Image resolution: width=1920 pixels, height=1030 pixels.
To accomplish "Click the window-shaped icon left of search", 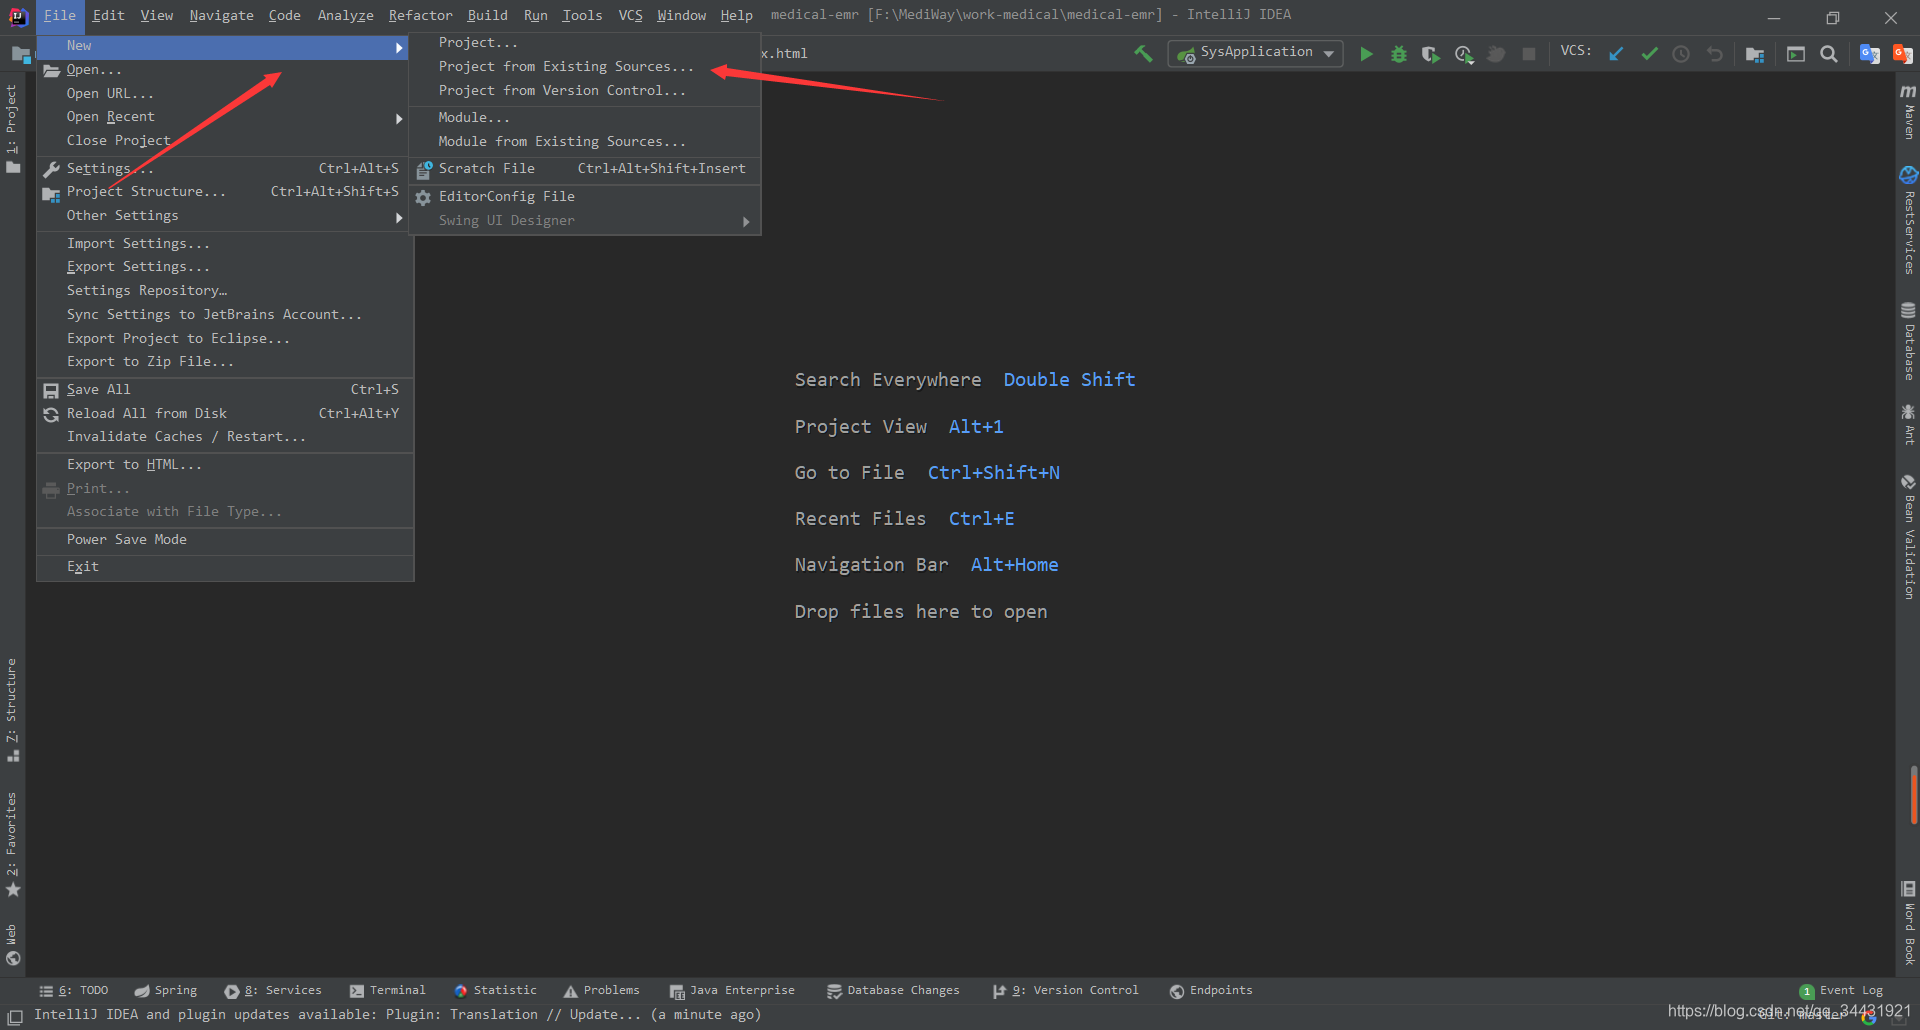I will click(1796, 54).
